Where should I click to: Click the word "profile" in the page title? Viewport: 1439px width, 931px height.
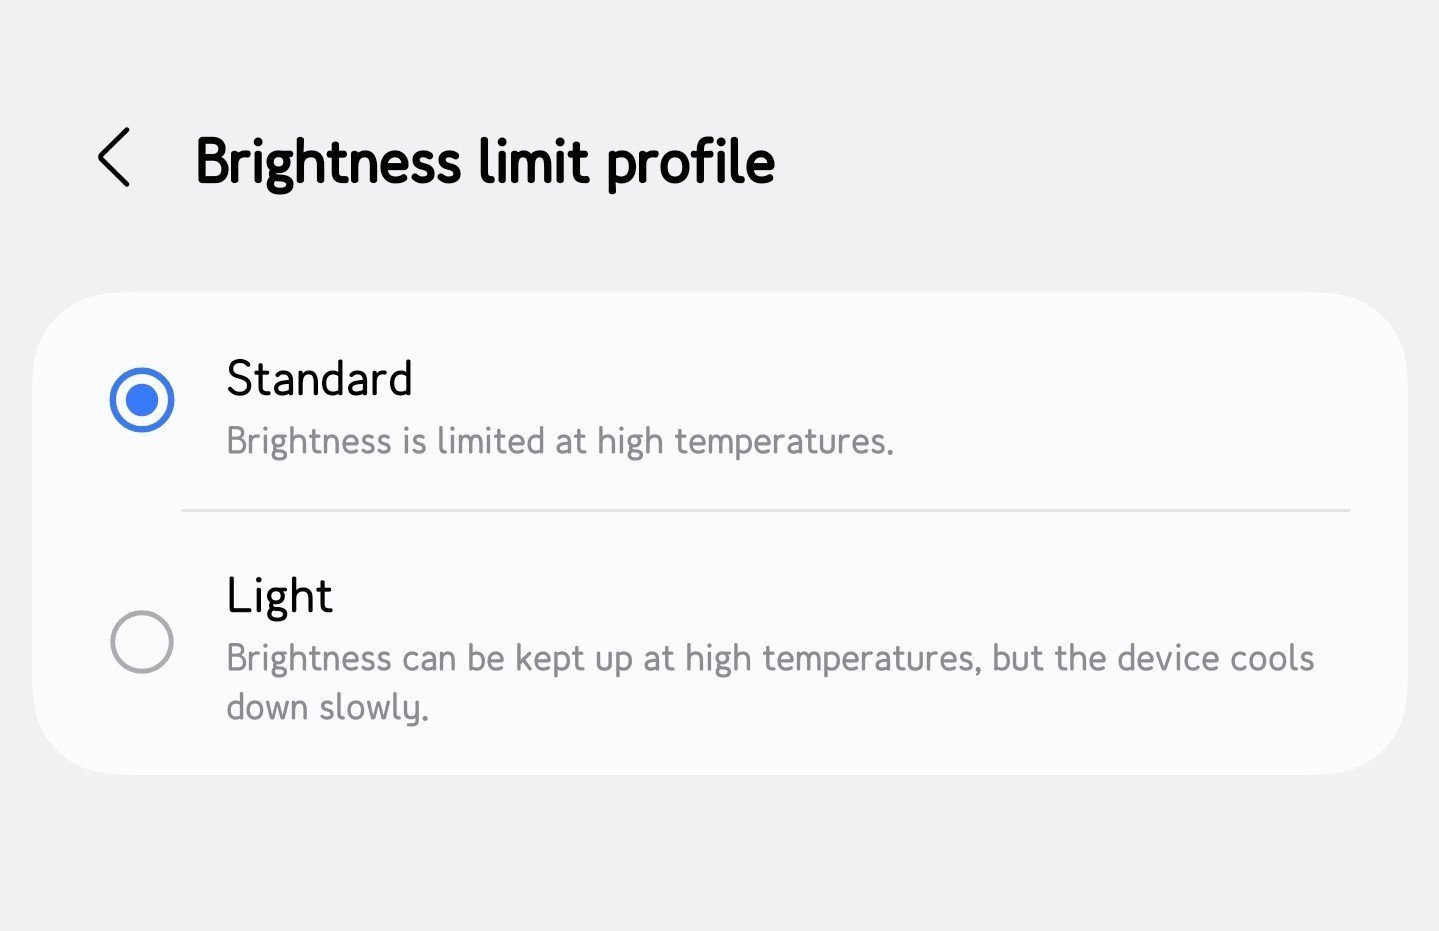pos(690,161)
